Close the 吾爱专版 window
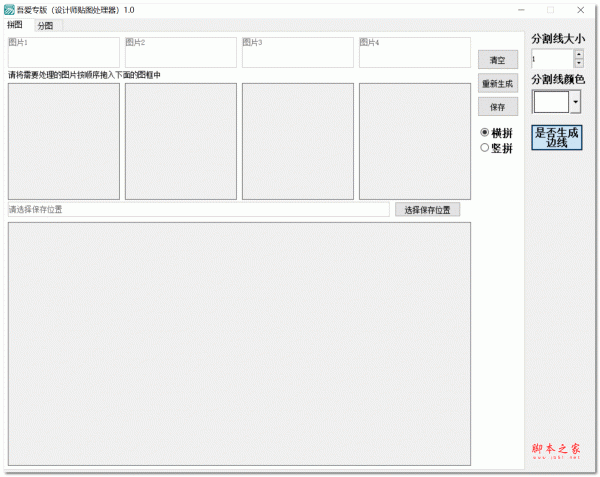600x477 pixels. [580, 10]
